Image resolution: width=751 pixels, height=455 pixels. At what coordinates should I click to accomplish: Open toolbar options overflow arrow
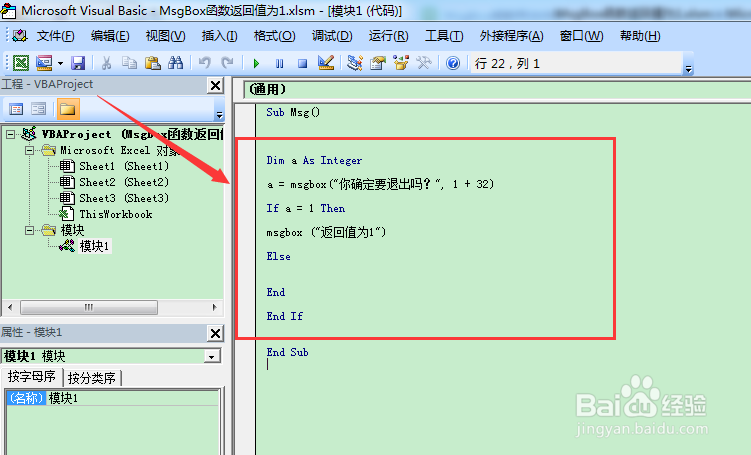[688, 69]
